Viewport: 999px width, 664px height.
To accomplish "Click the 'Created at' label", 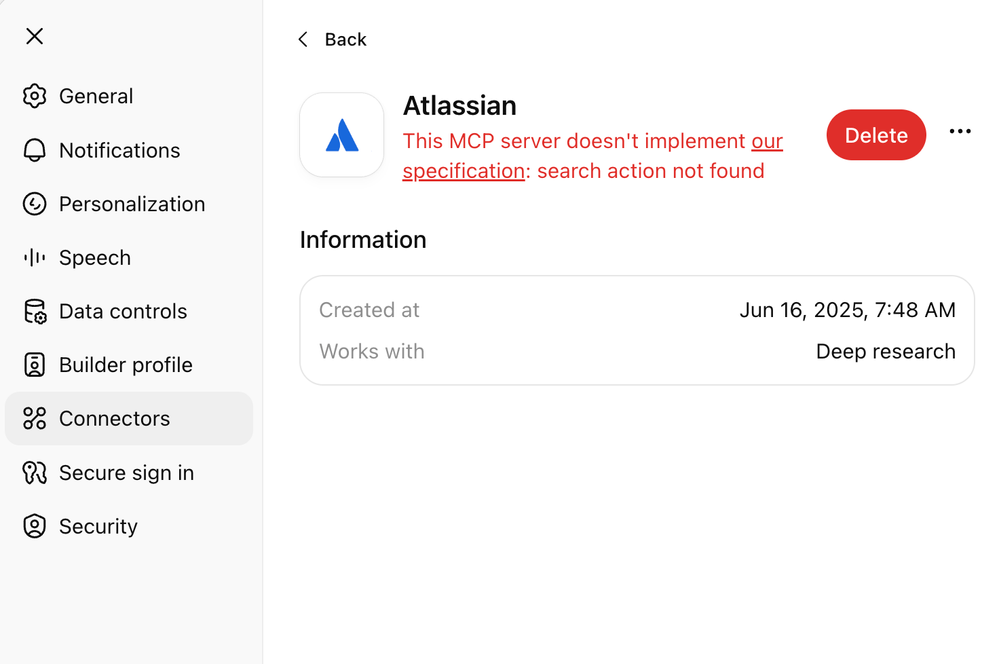I will (x=369, y=310).
